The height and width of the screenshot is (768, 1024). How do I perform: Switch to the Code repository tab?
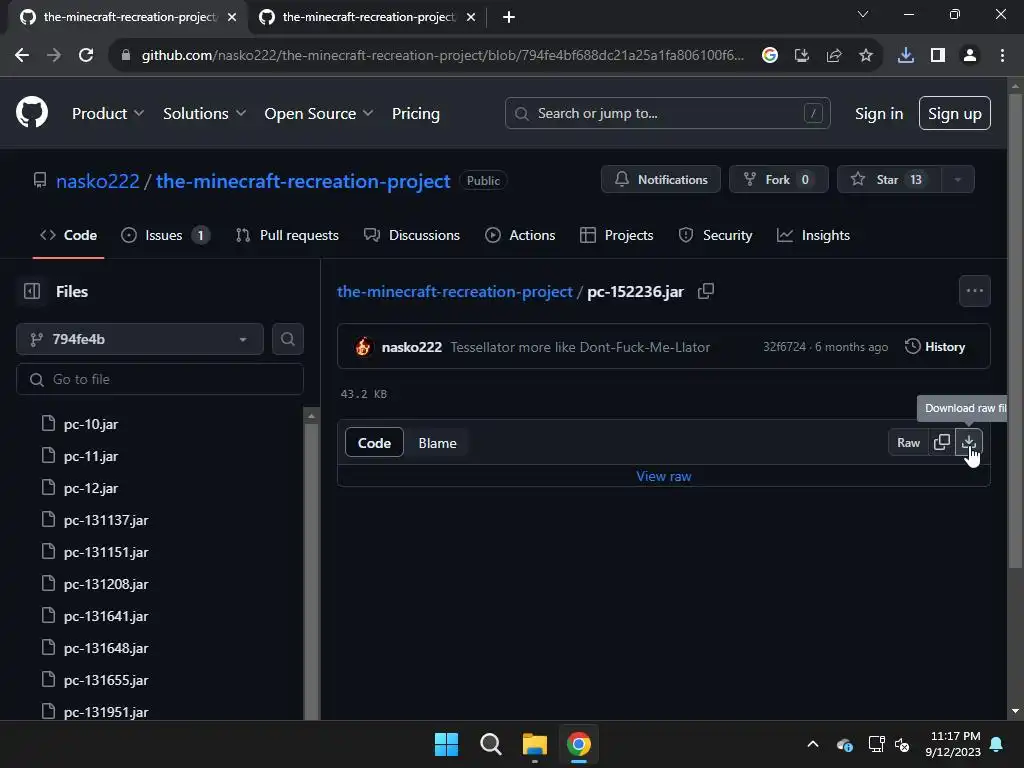coord(69,235)
